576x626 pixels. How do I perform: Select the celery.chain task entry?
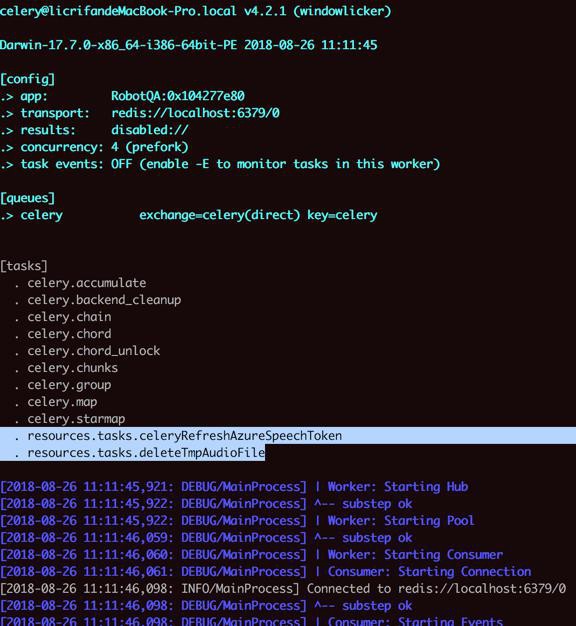[x=63, y=317]
